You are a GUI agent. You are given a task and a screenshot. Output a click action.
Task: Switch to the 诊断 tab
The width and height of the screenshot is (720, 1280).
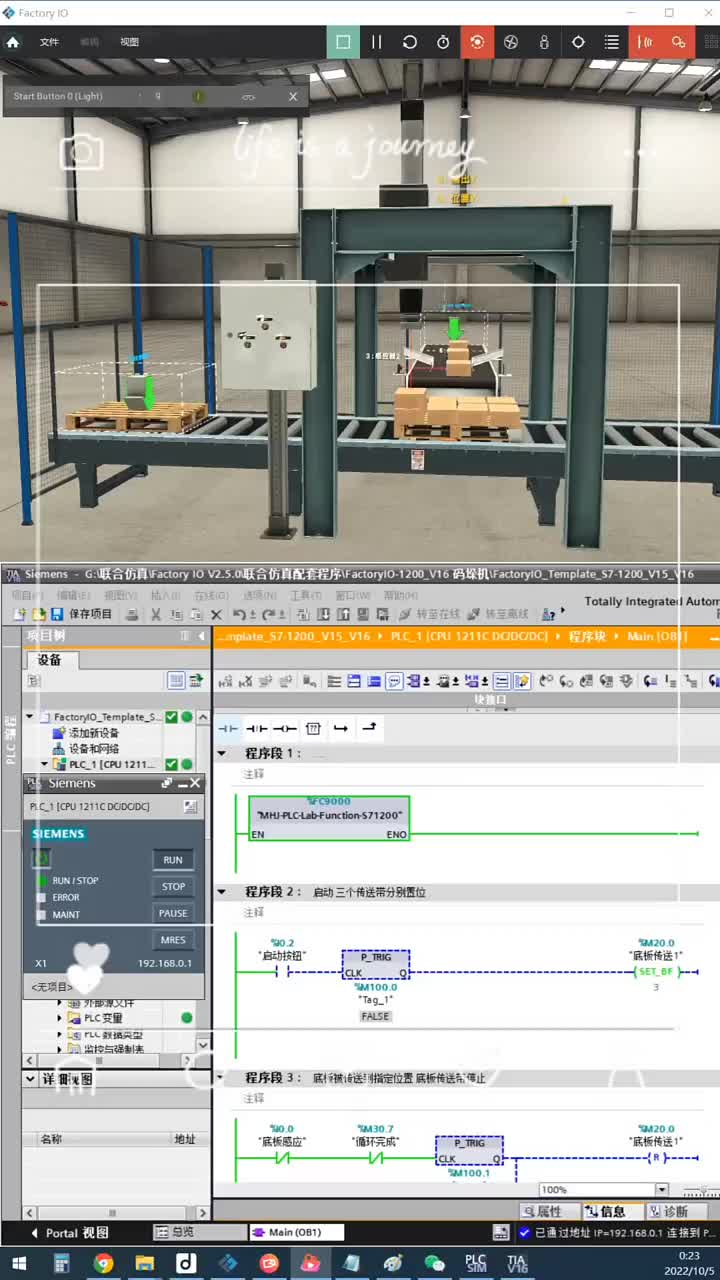(675, 1211)
